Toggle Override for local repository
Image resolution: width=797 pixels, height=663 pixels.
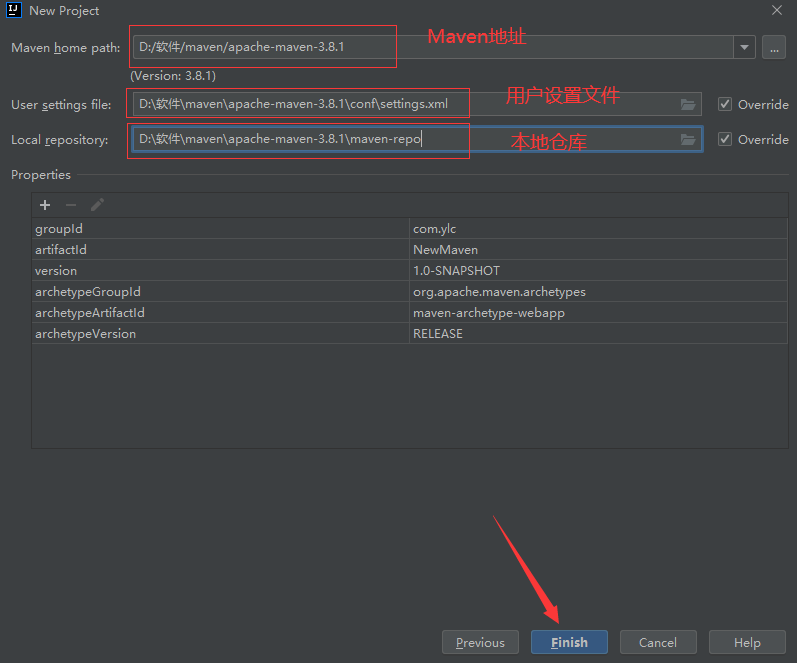tap(725, 140)
